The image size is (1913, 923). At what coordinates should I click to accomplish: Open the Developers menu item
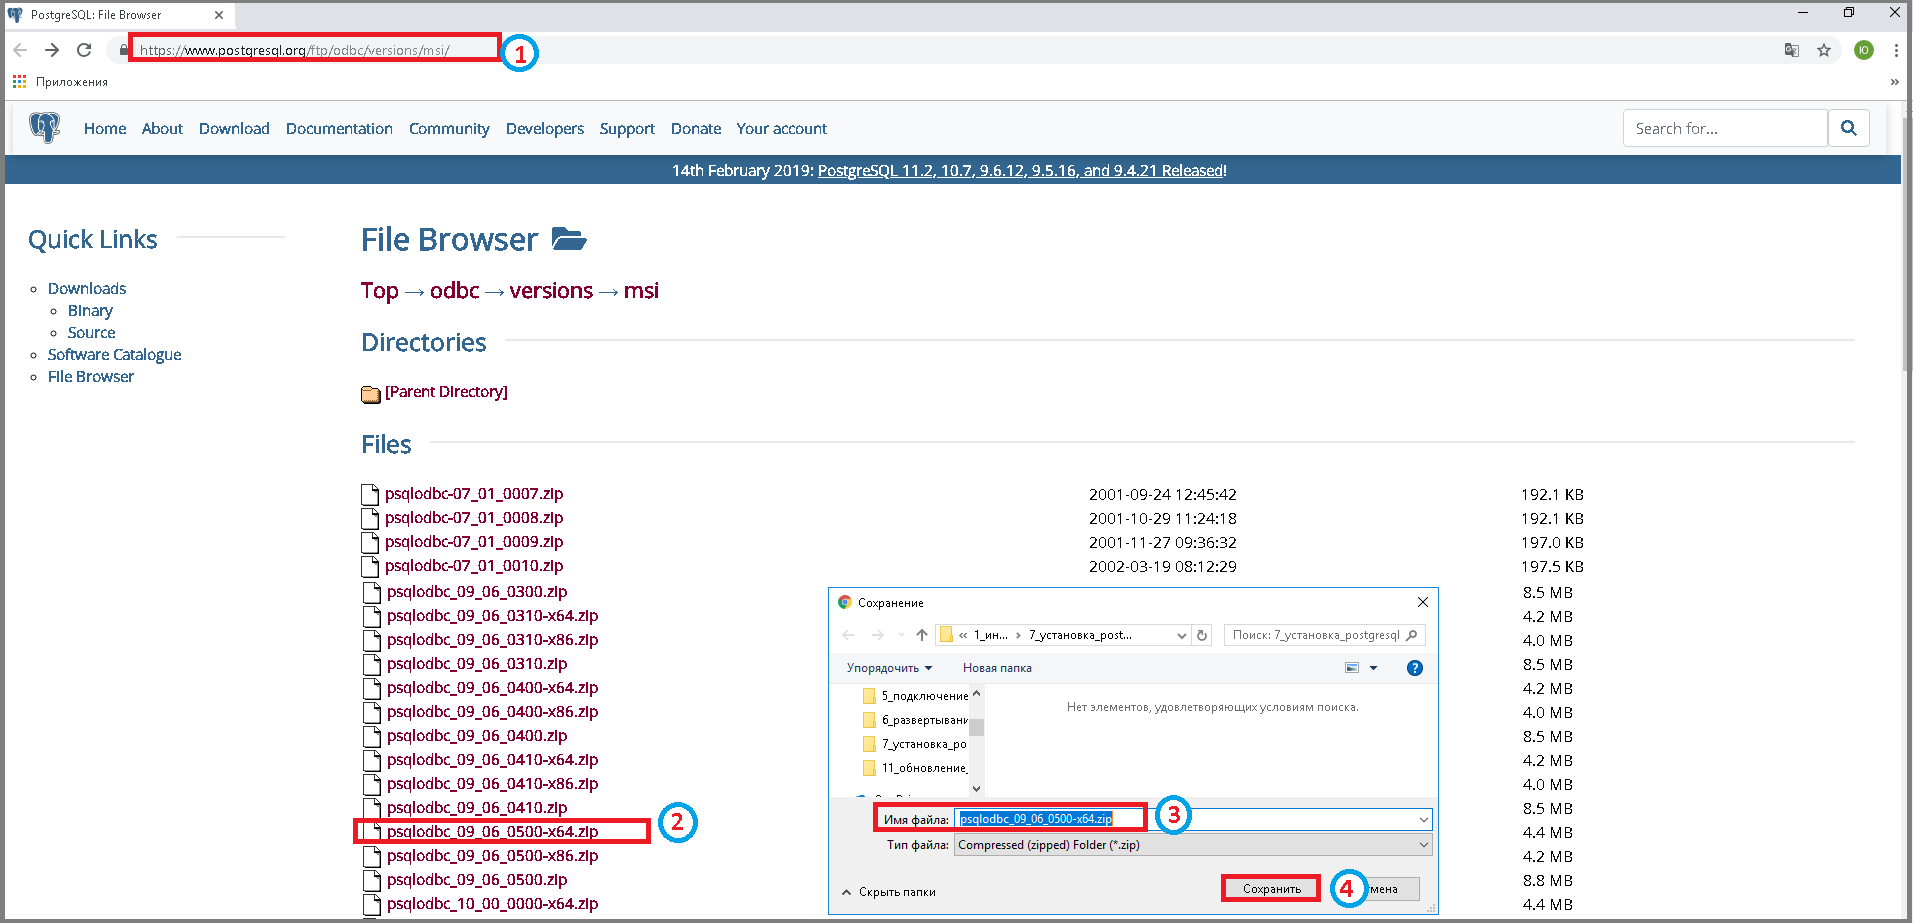point(545,128)
